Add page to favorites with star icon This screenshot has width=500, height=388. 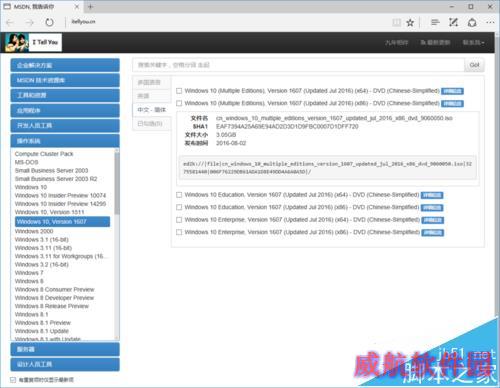pyautogui.click(x=410, y=22)
